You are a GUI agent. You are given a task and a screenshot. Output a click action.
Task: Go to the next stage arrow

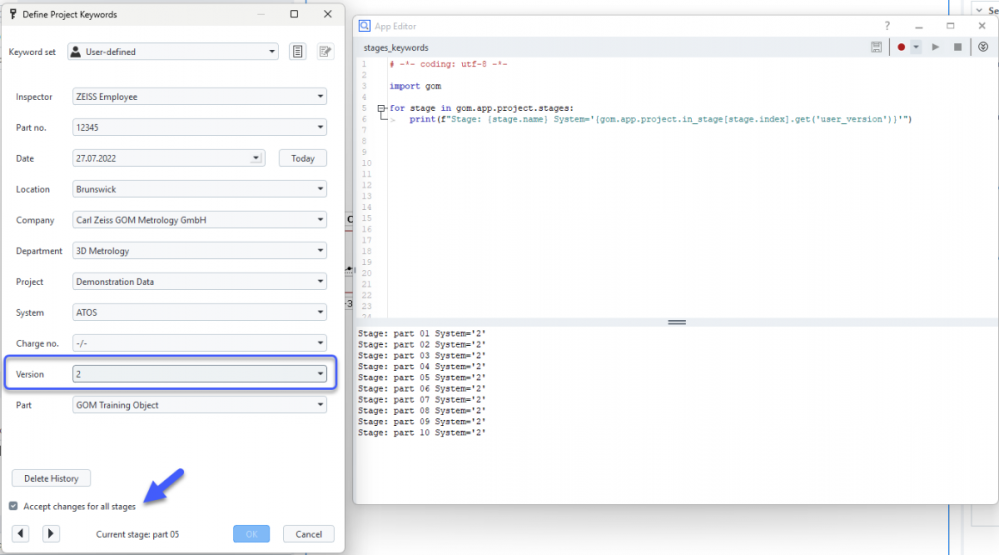coord(51,534)
